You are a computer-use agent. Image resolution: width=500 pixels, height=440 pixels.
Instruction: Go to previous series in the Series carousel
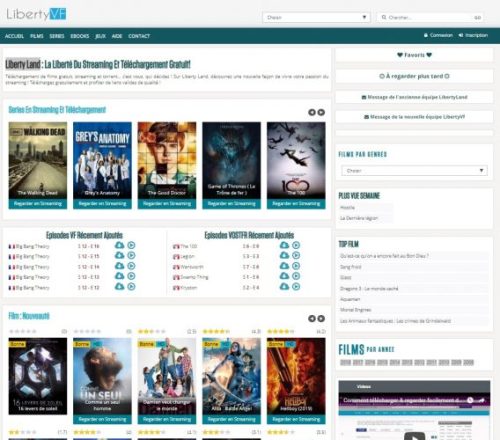(312, 112)
